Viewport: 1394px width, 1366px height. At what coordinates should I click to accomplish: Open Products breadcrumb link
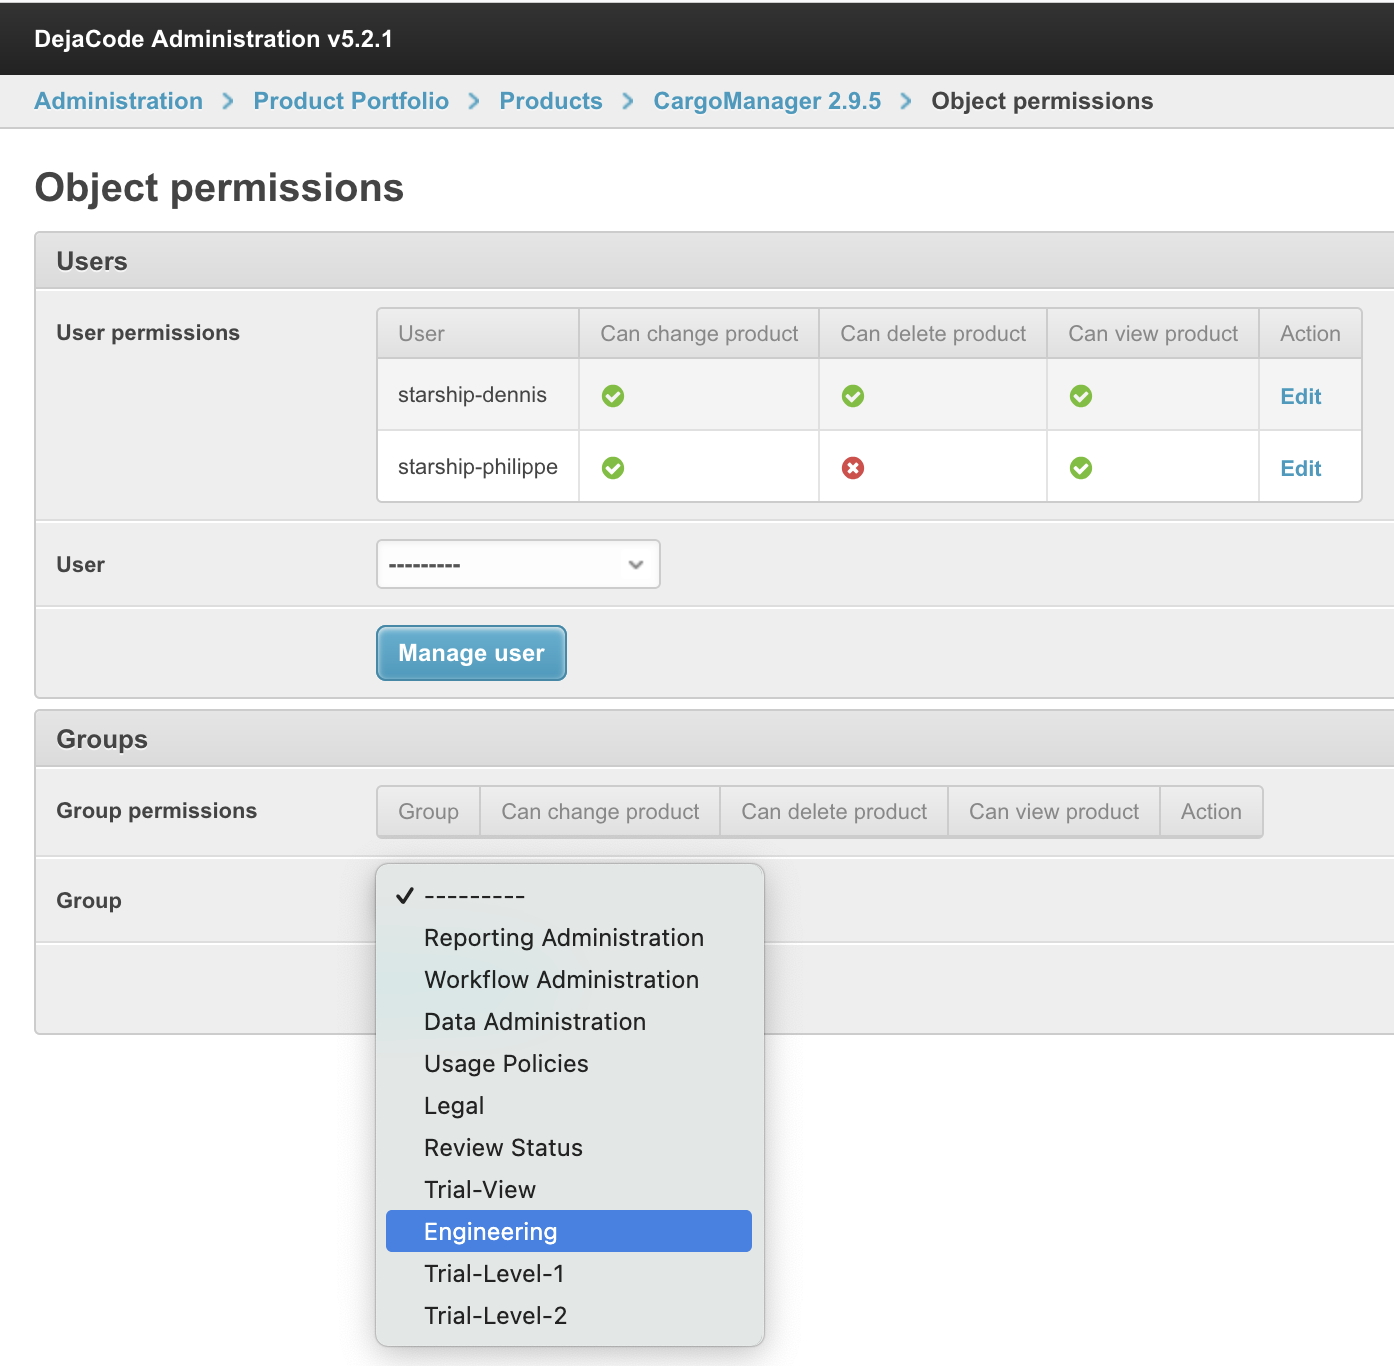click(551, 101)
